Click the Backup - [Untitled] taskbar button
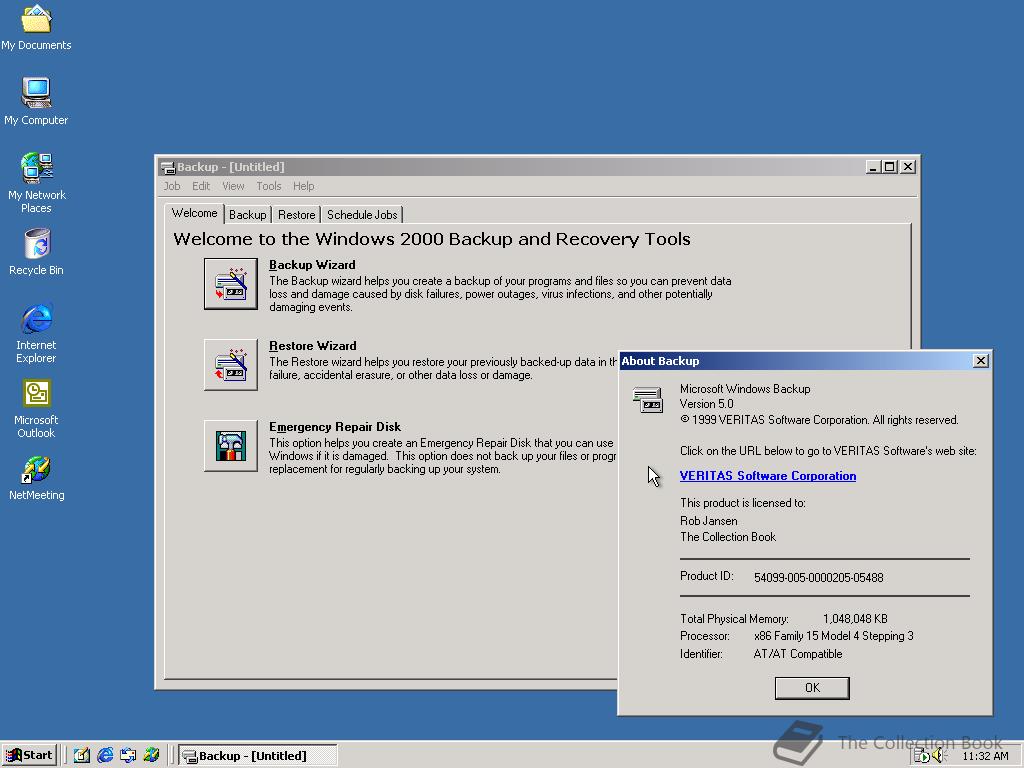Image resolution: width=1024 pixels, height=768 pixels. point(258,756)
